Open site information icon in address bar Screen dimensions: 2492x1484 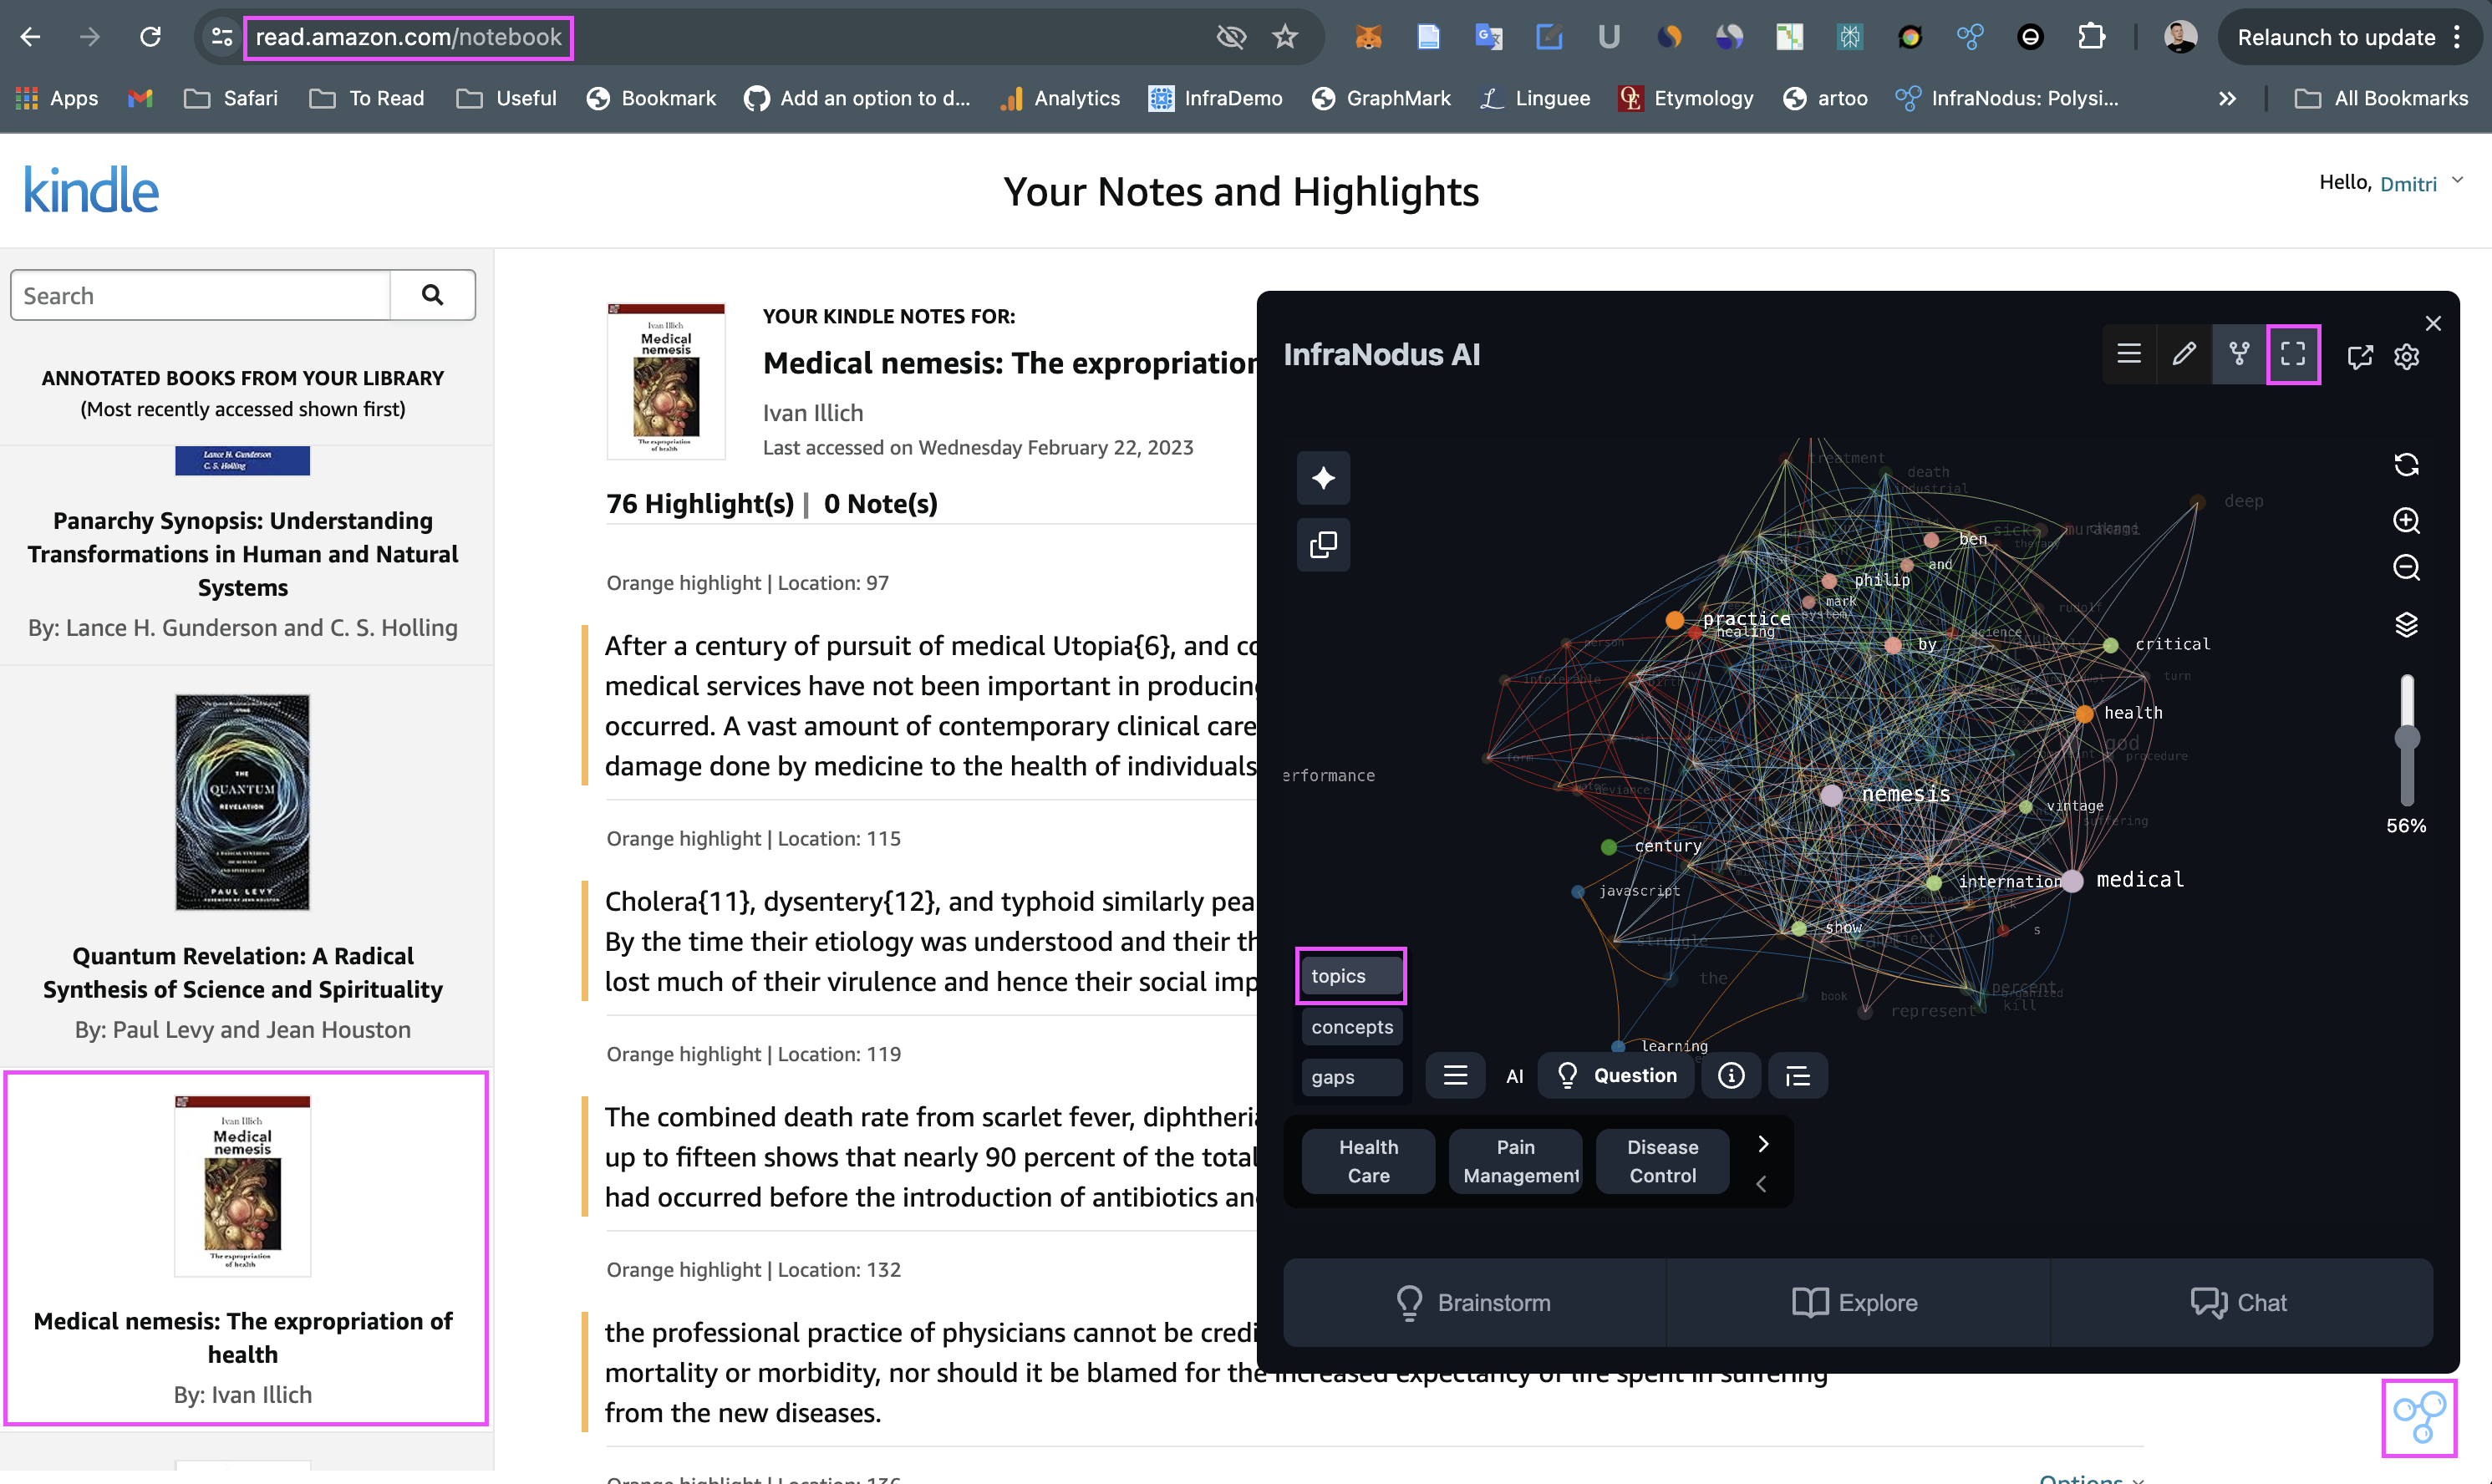[x=222, y=38]
